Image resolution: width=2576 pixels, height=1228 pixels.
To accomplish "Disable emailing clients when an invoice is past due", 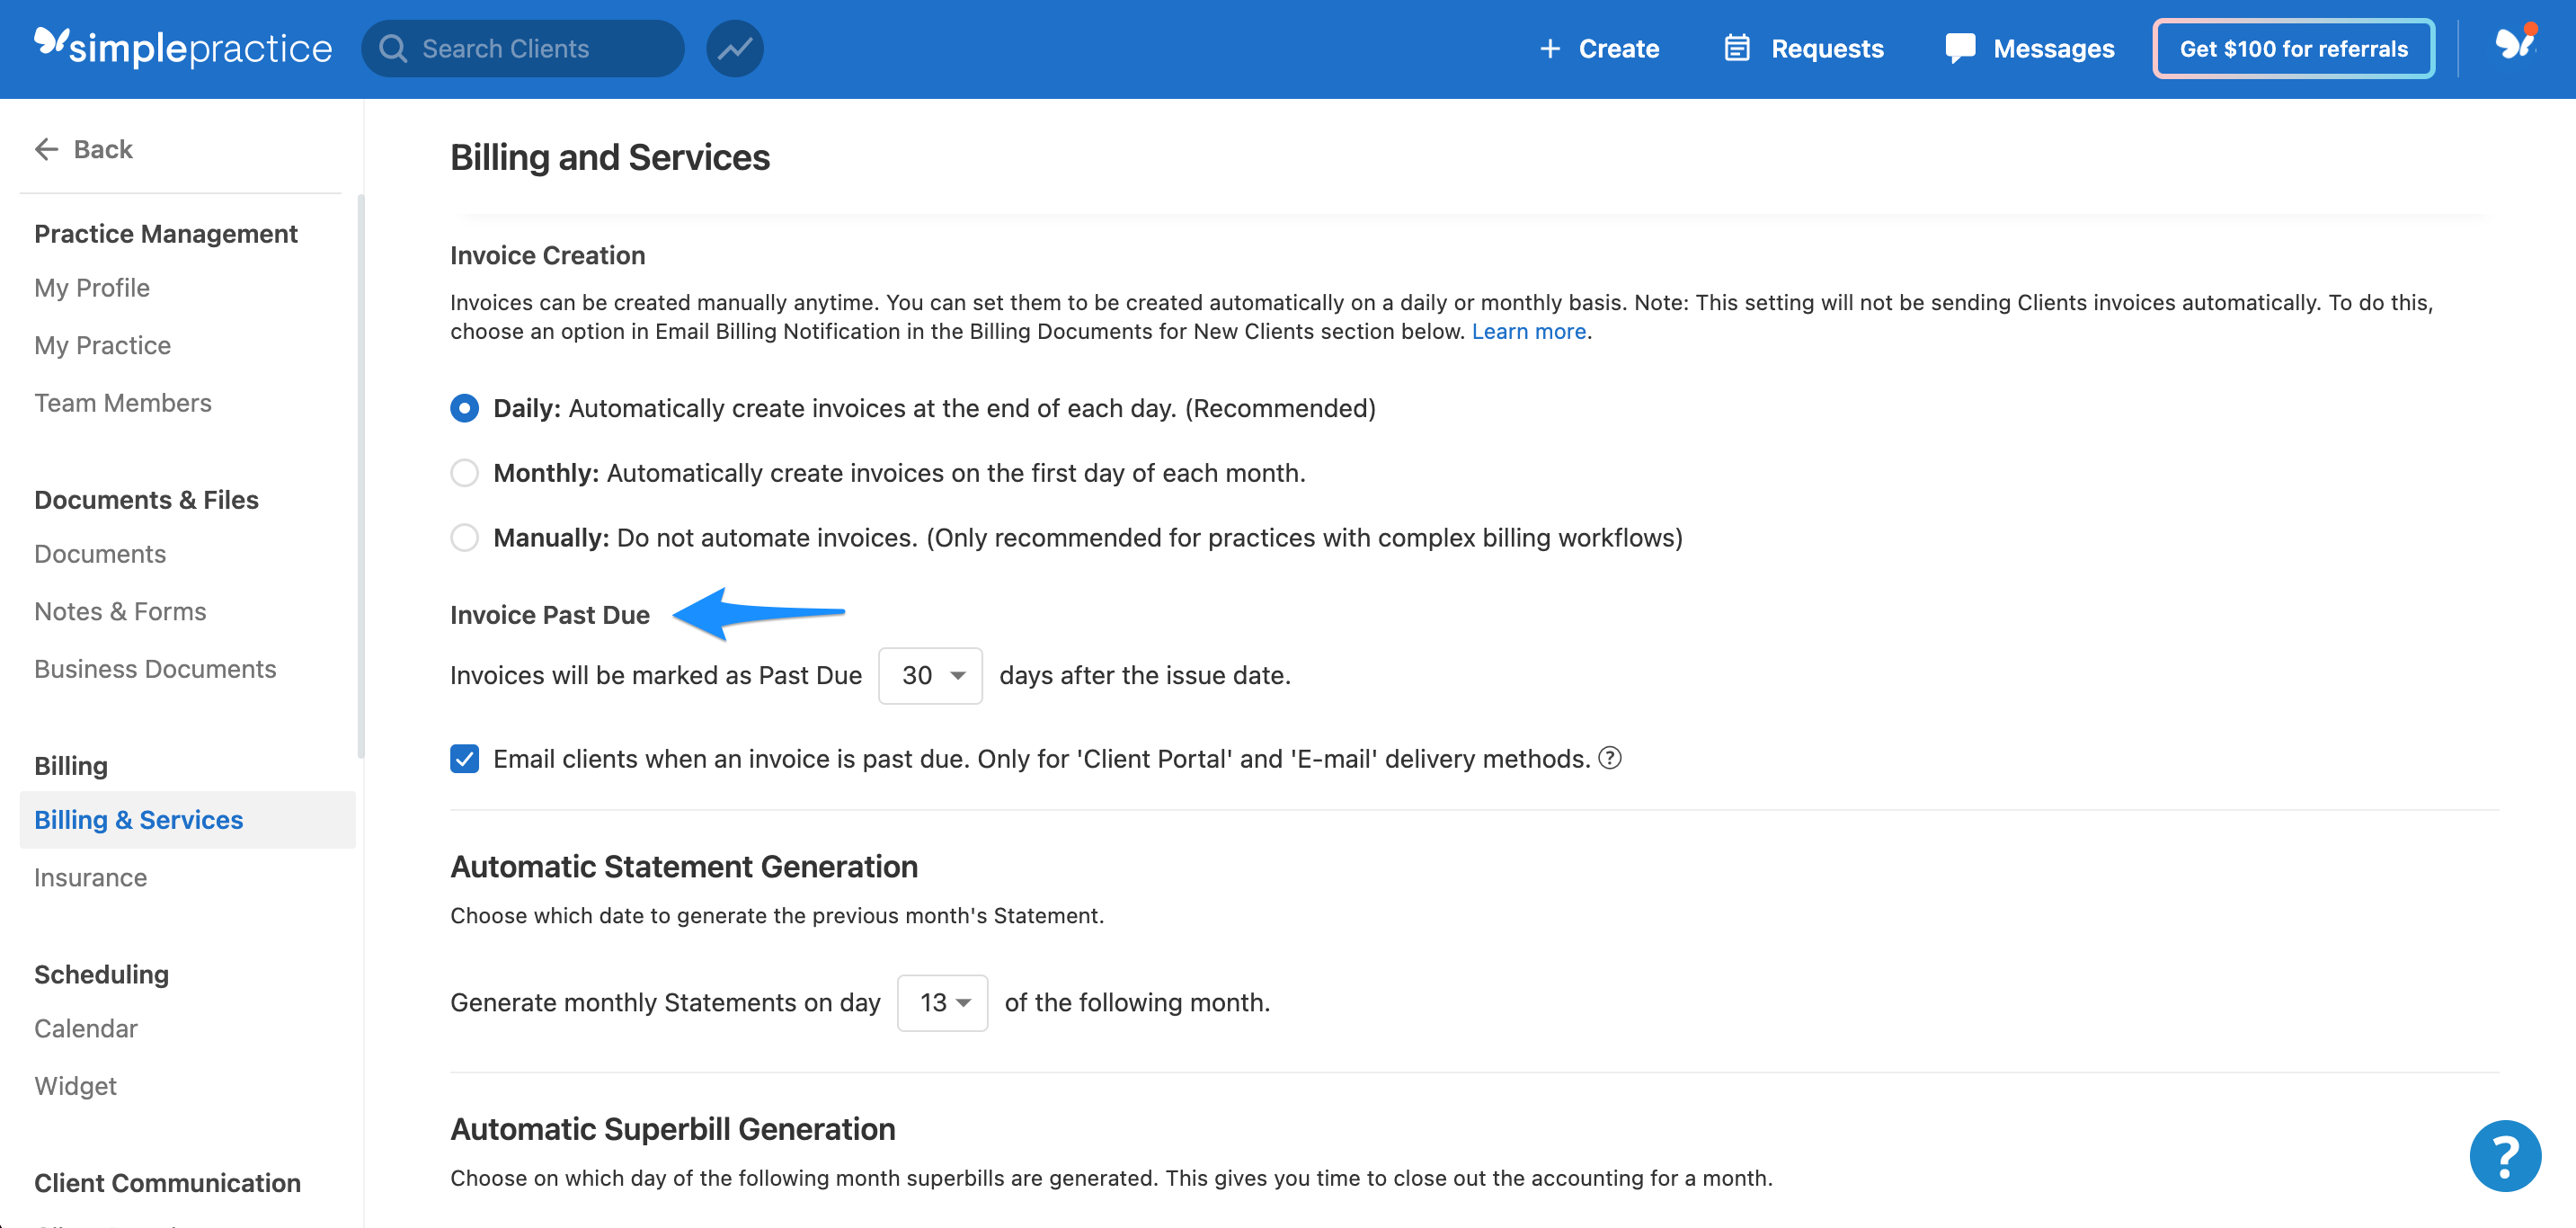I will (464, 759).
